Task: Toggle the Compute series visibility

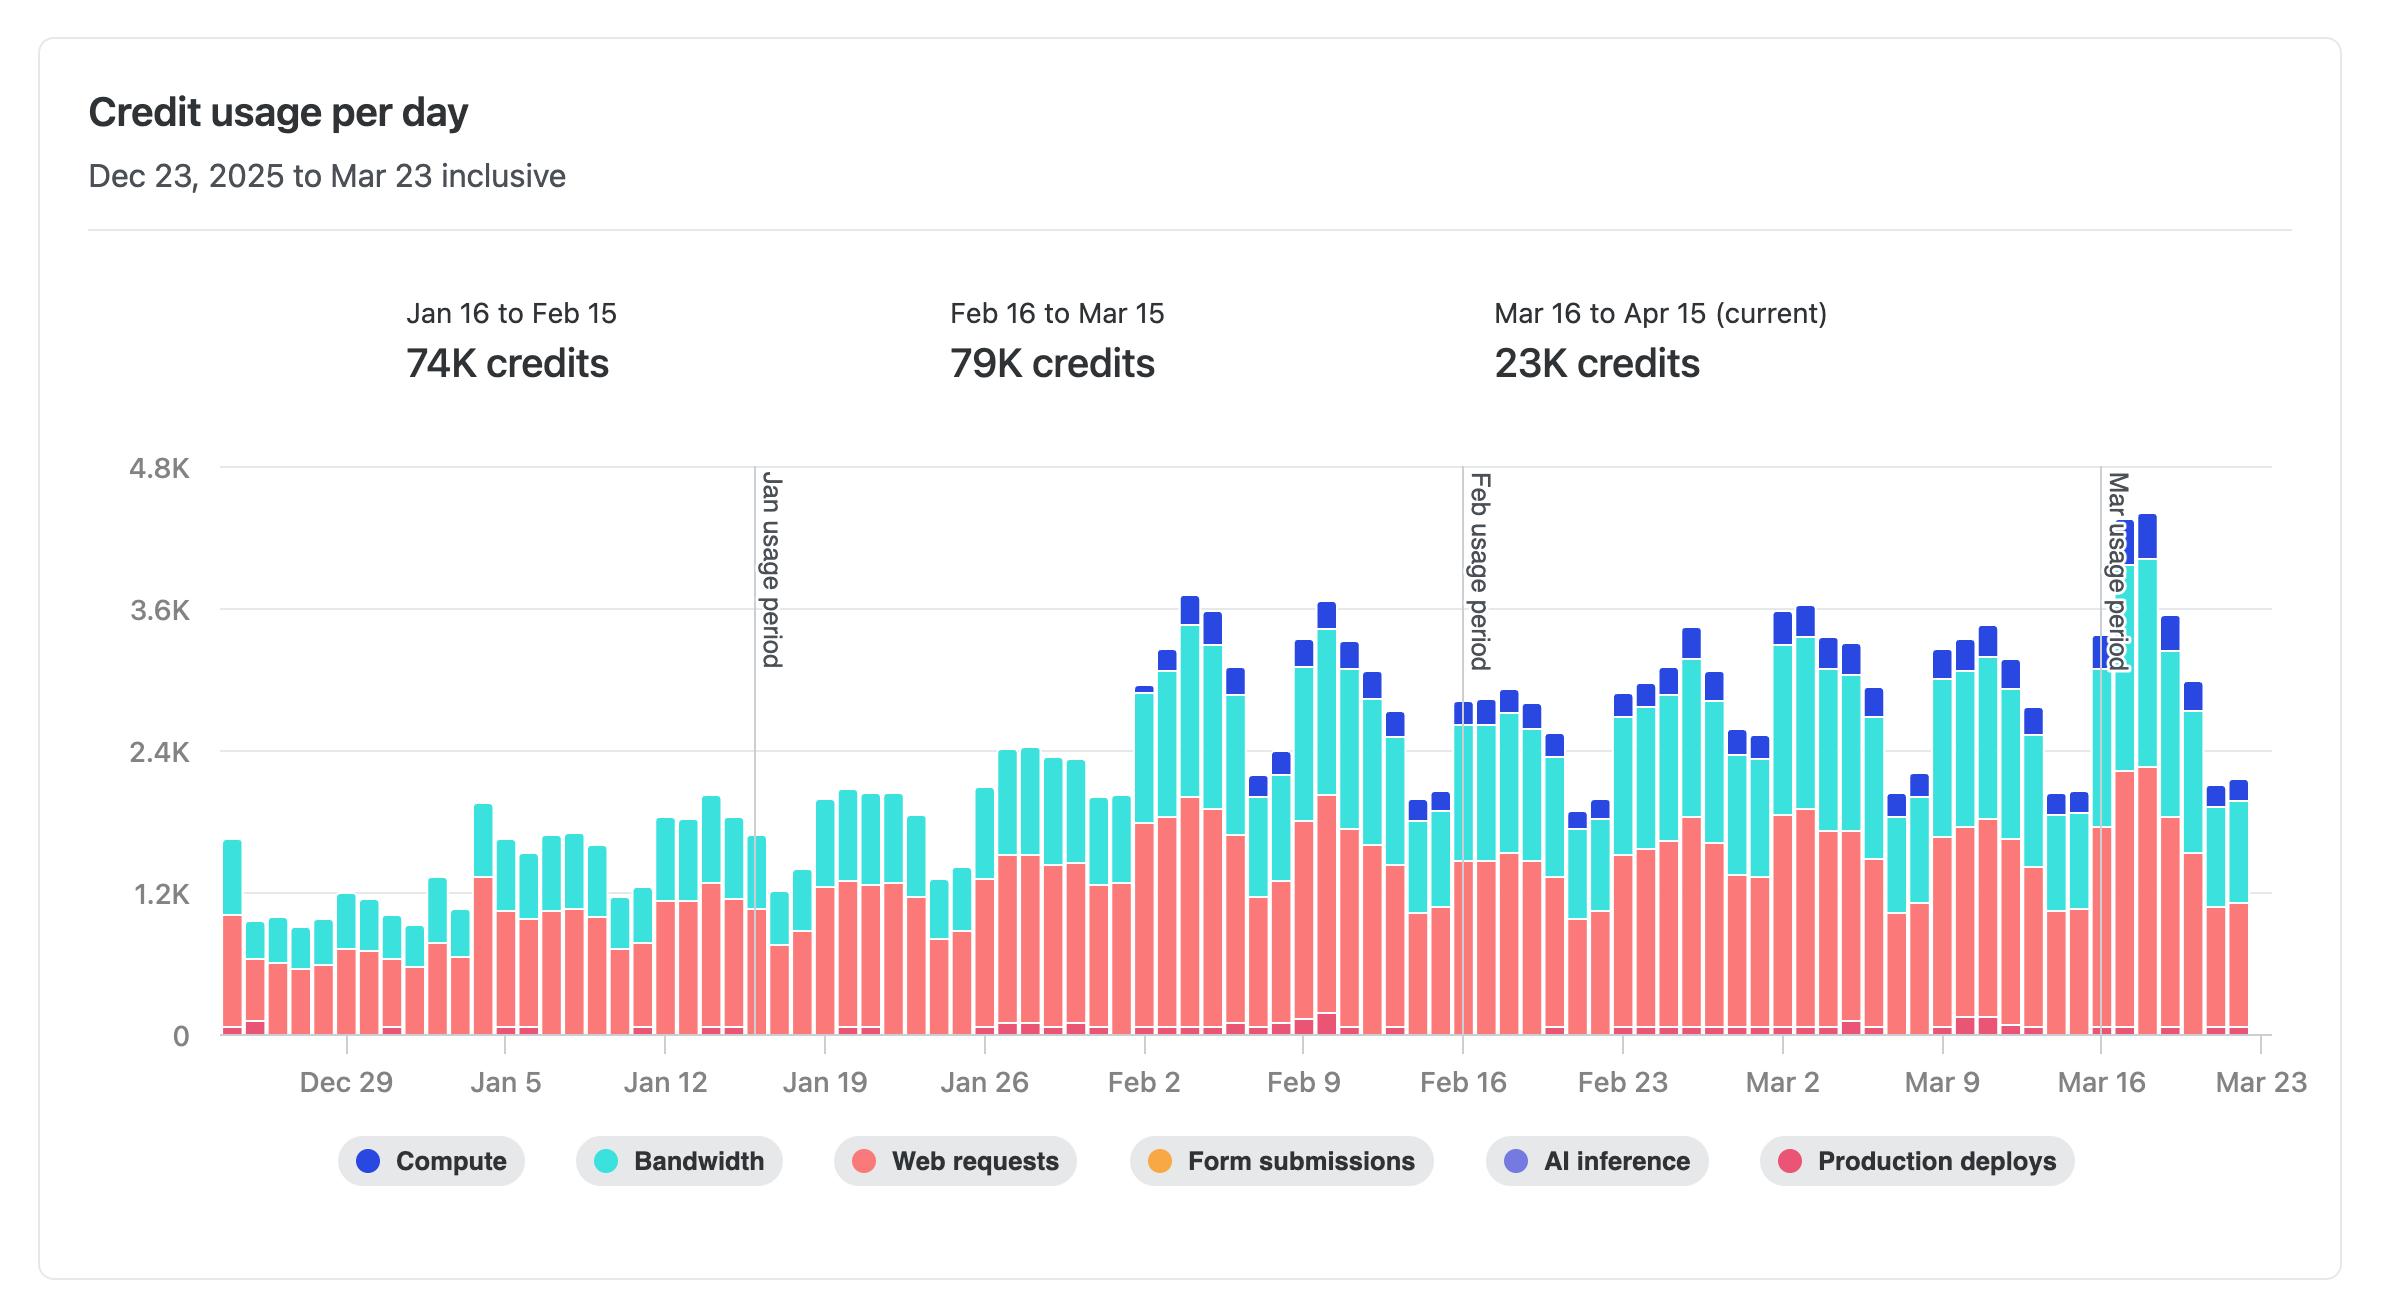Action: (x=431, y=1161)
